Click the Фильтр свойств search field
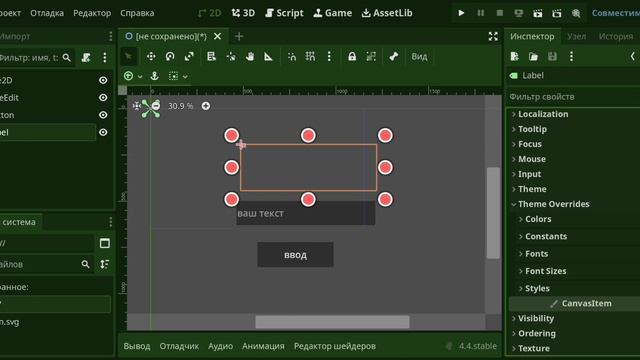The height and width of the screenshot is (360, 640). [x=573, y=97]
